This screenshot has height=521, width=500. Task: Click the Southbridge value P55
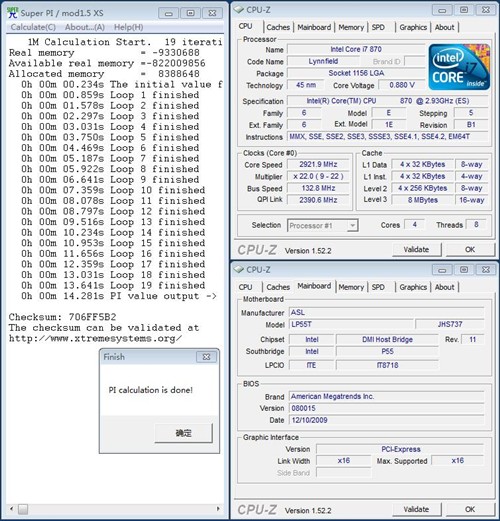[x=387, y=351]
